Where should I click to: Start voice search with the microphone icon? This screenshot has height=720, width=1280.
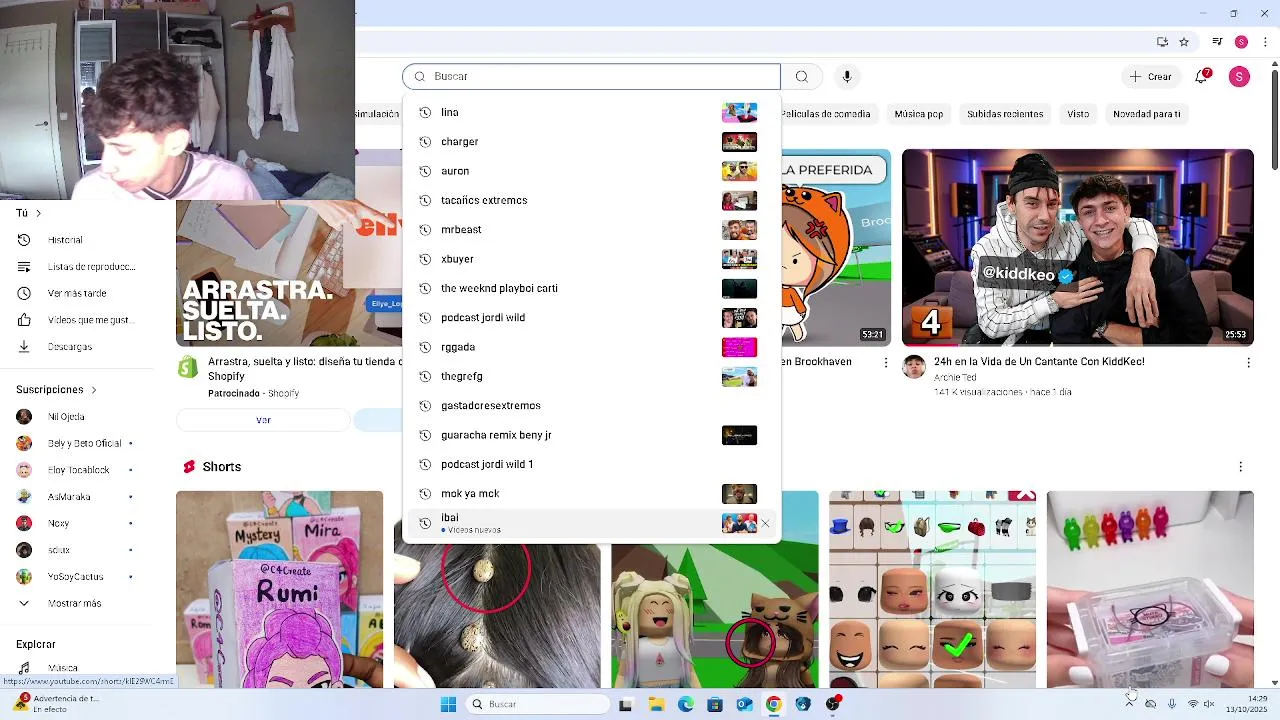pos(847,77)
